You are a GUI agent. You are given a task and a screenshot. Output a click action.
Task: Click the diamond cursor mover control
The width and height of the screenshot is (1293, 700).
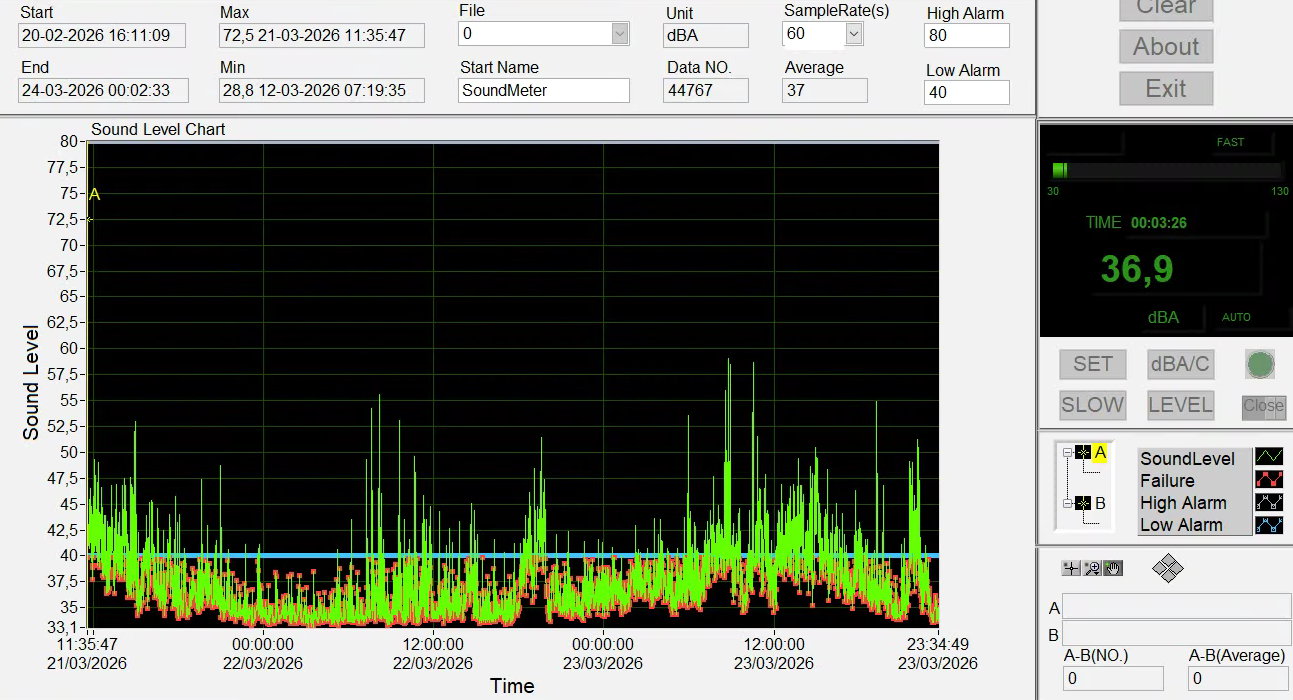pos(1167,569)
